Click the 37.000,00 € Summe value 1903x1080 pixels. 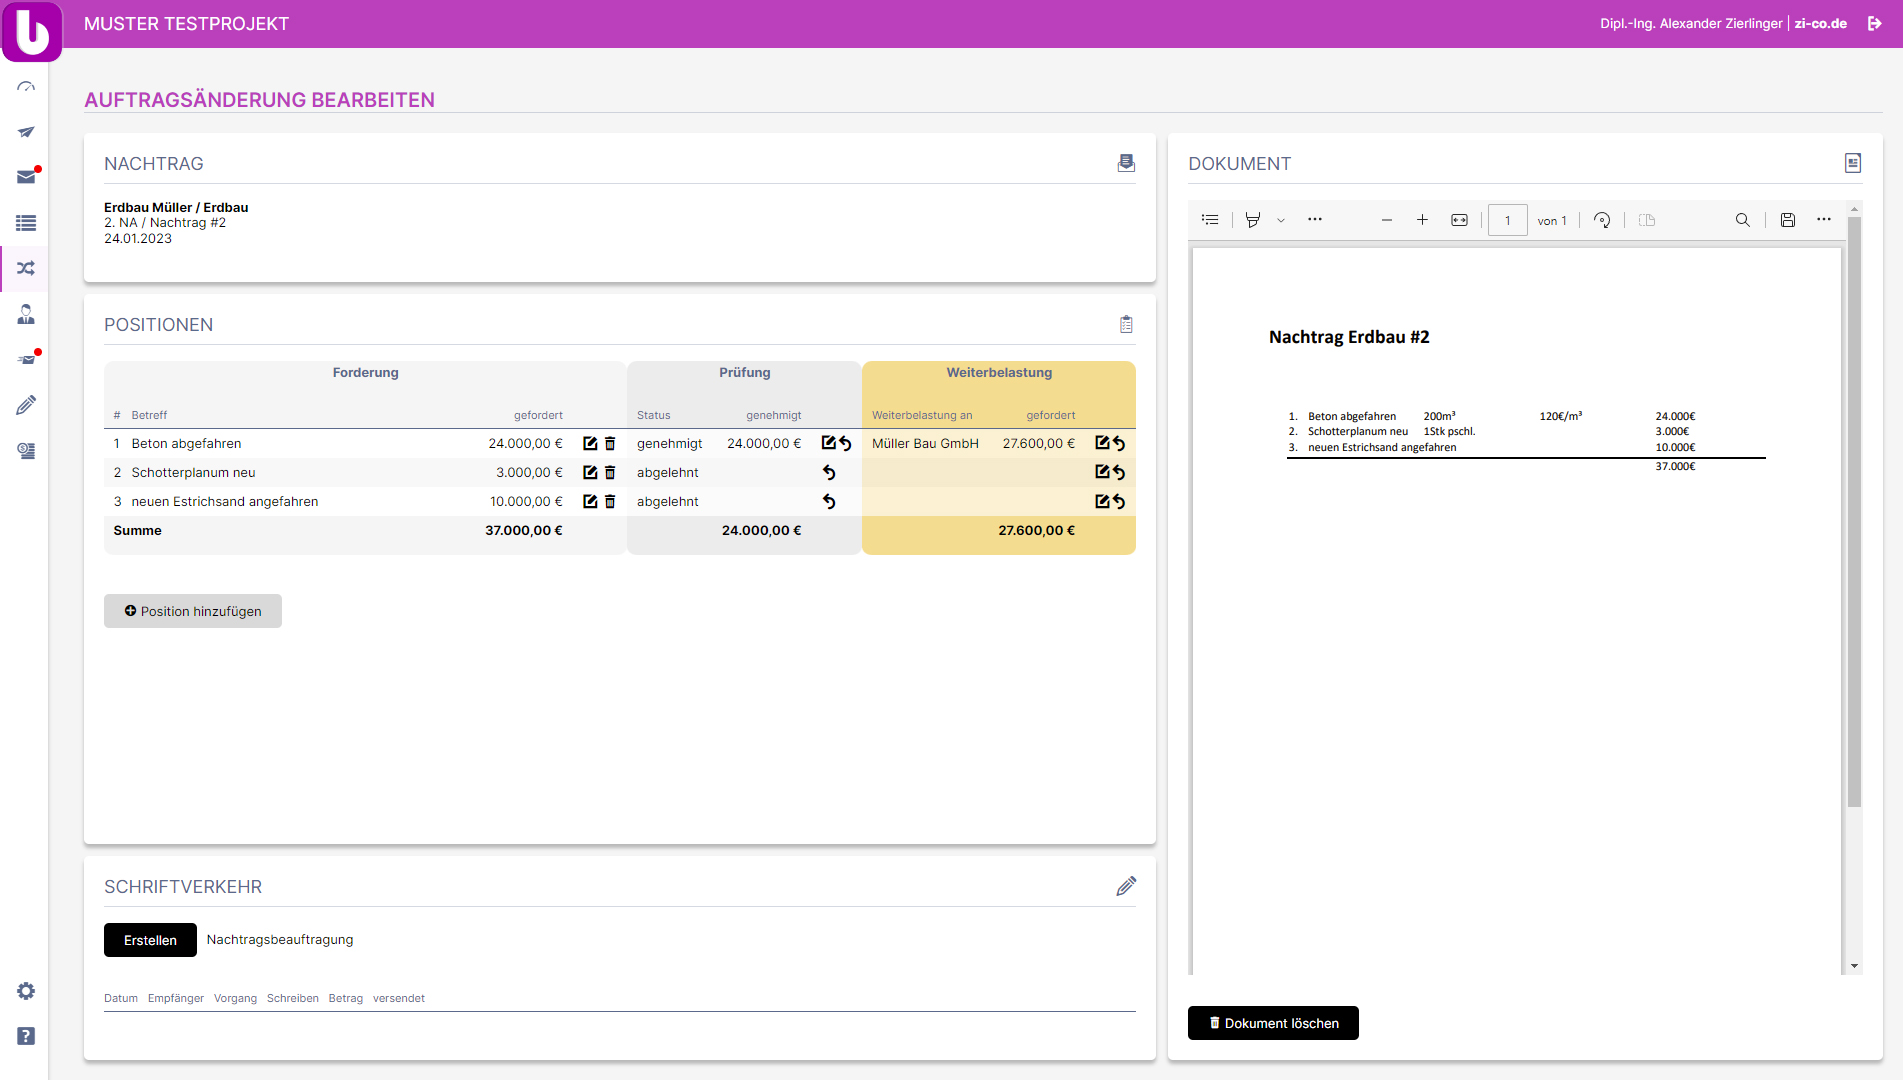(x=523, y=530)
